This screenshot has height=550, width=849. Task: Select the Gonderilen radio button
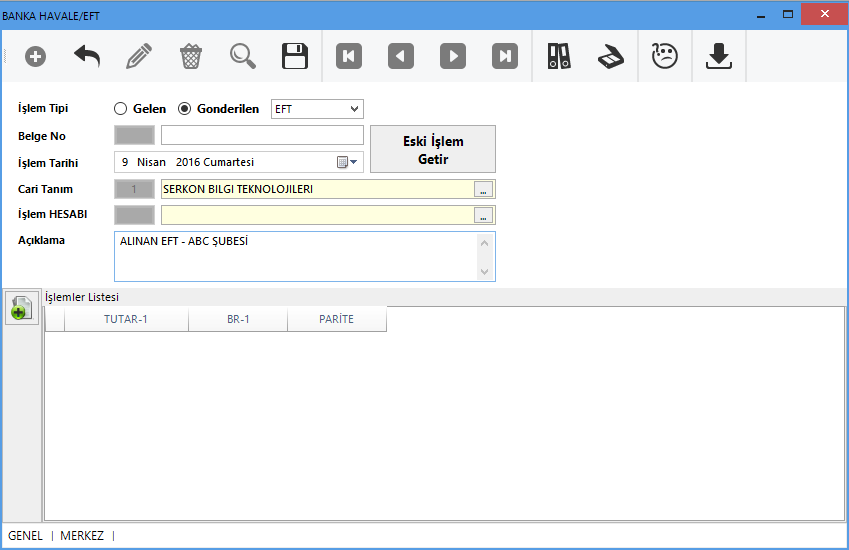[x=184, y=109]
